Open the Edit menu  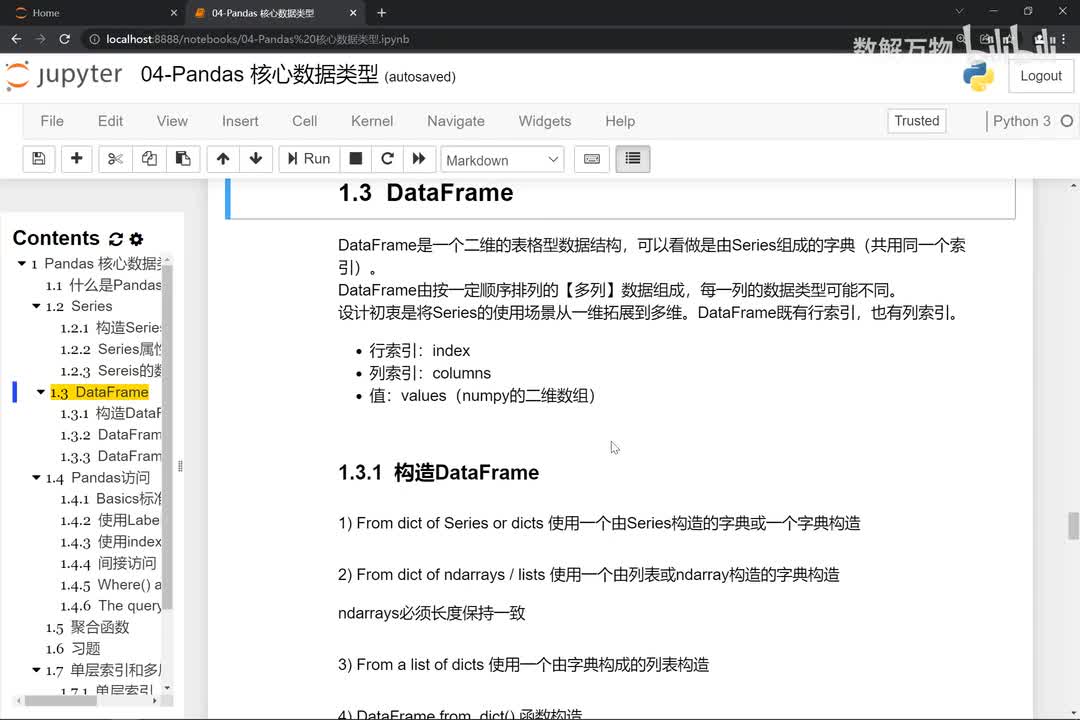(x=110, y=121)
